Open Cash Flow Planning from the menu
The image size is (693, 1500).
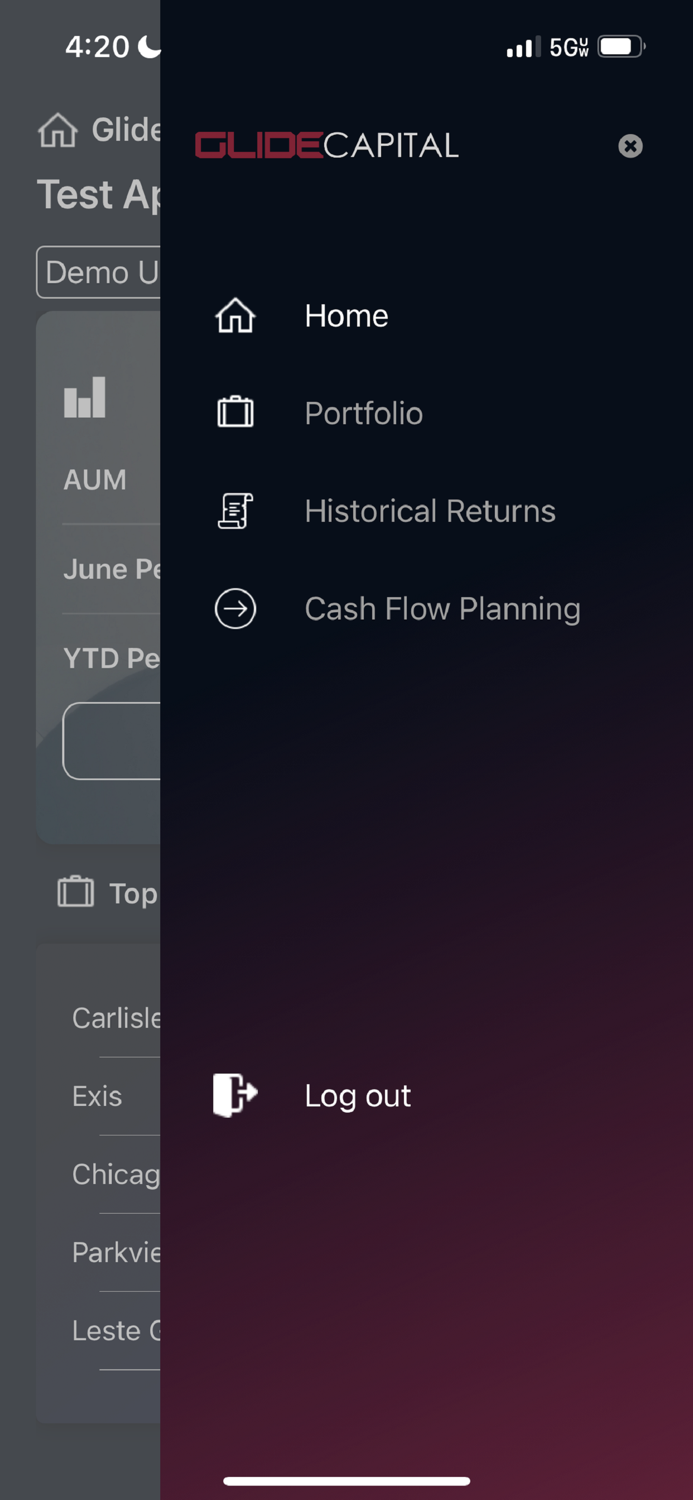442,608
